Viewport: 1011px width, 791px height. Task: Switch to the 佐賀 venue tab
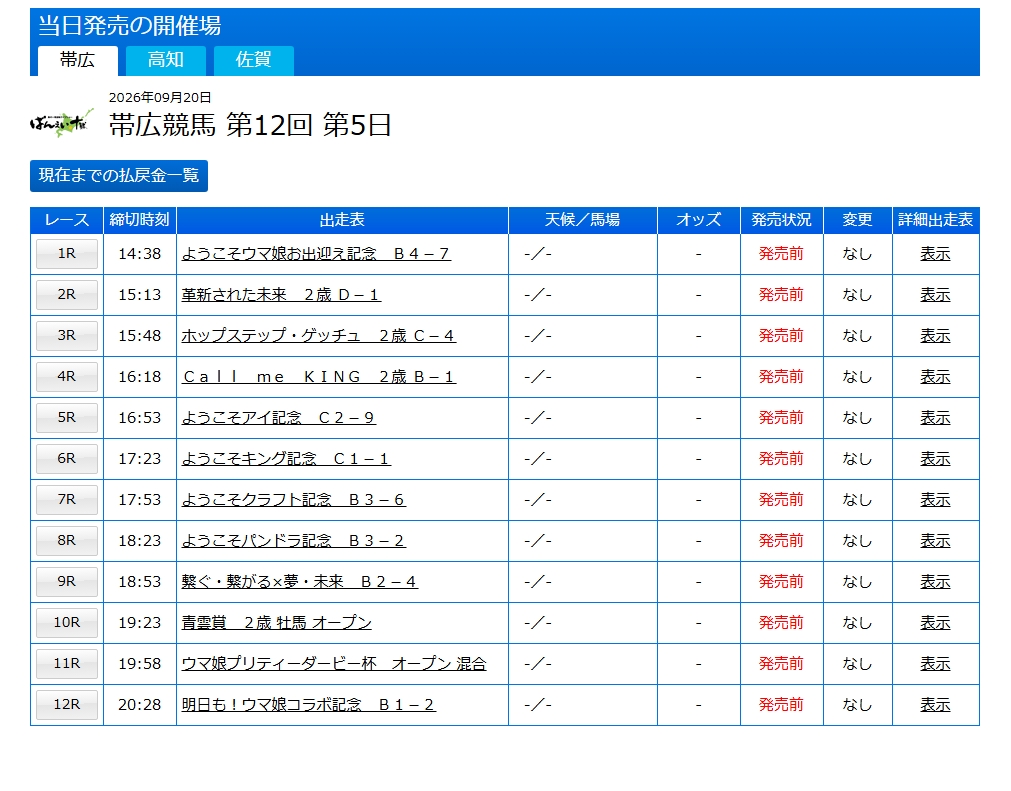[253, 61]
